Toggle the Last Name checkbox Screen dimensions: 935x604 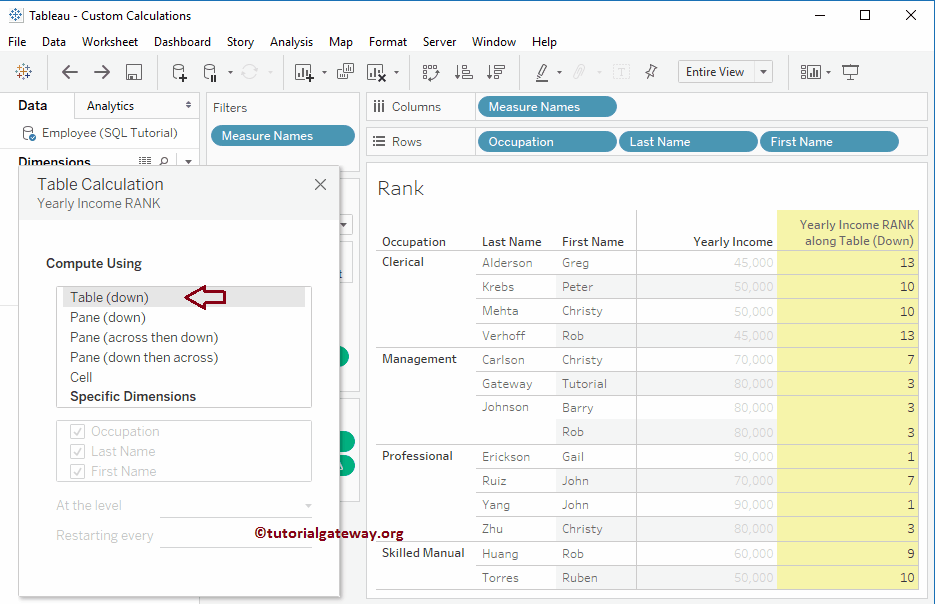[77, 452]
